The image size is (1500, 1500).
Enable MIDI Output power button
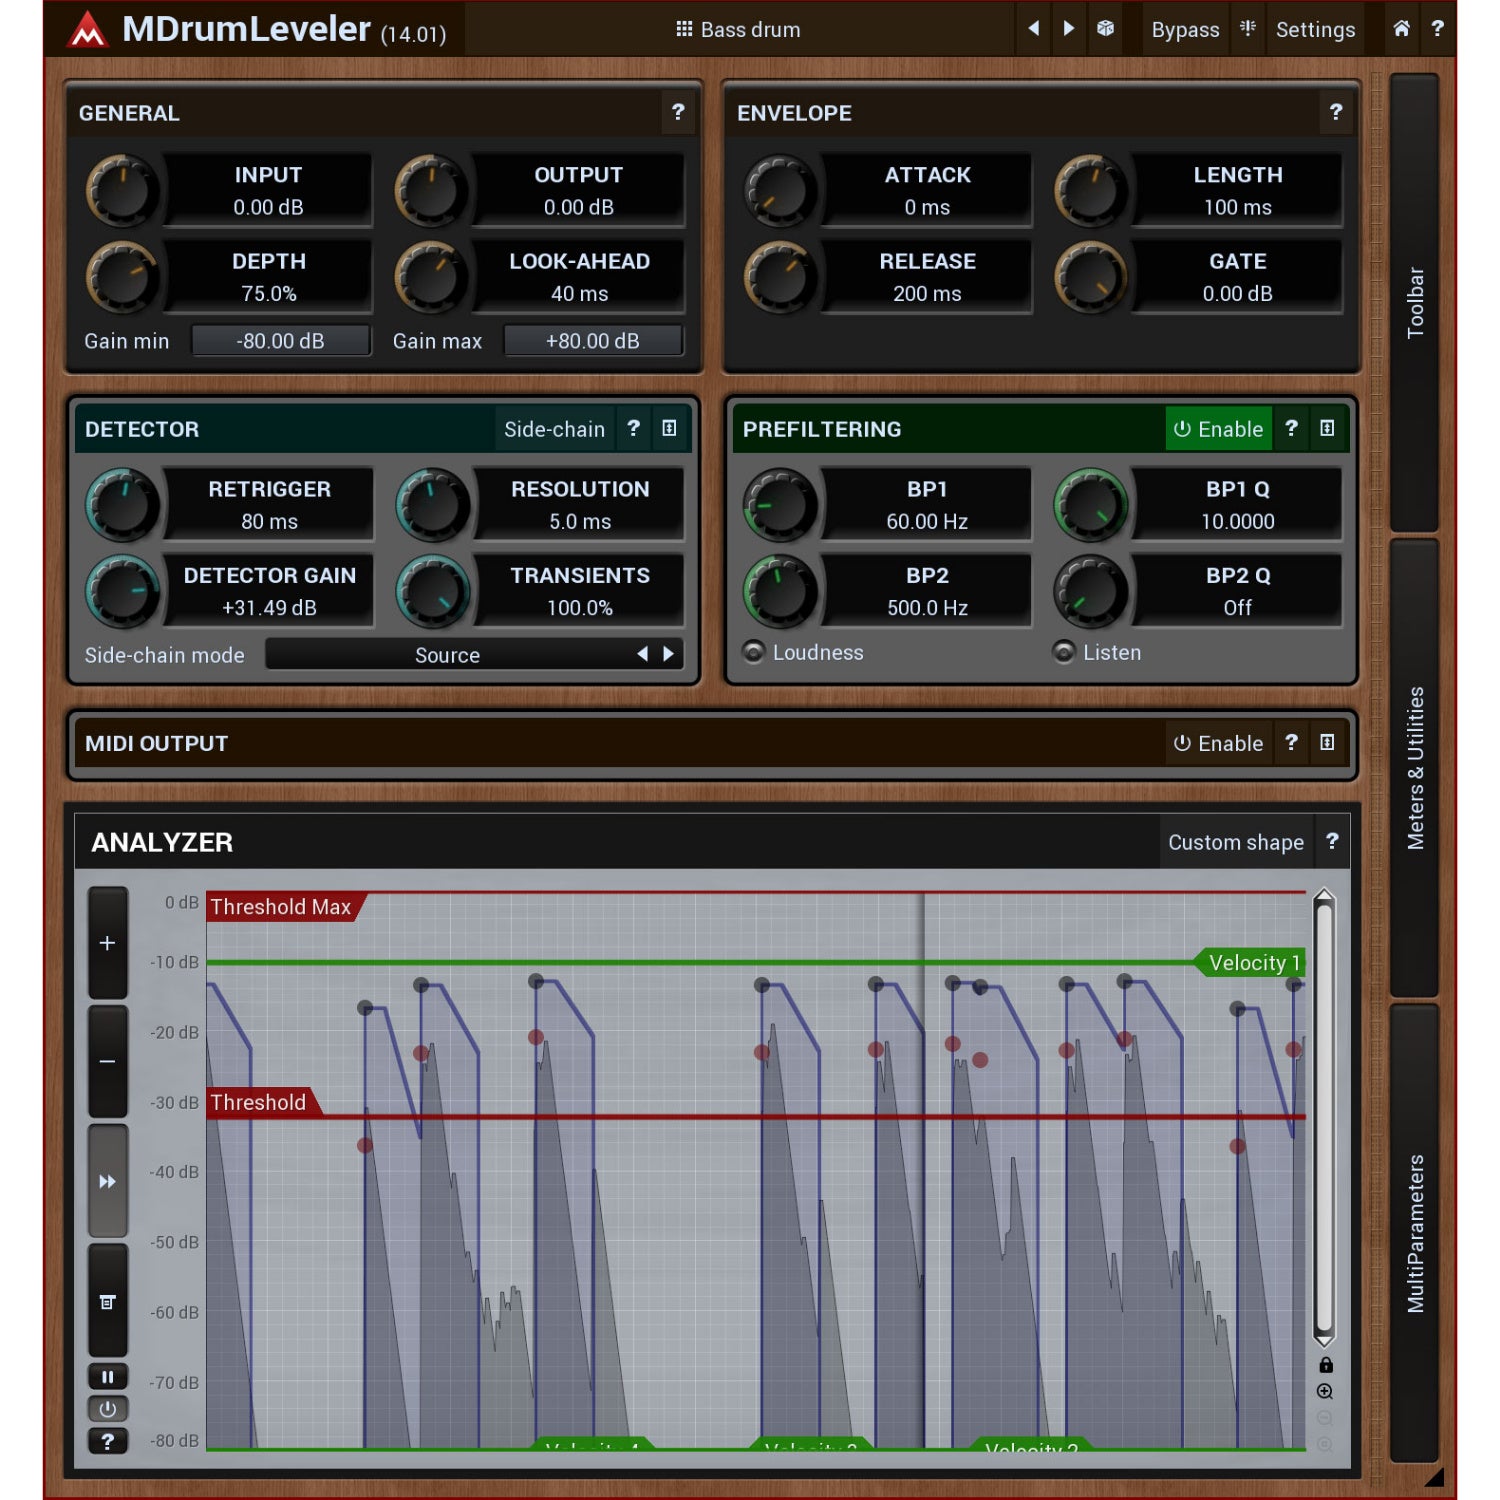[1218, 743]
